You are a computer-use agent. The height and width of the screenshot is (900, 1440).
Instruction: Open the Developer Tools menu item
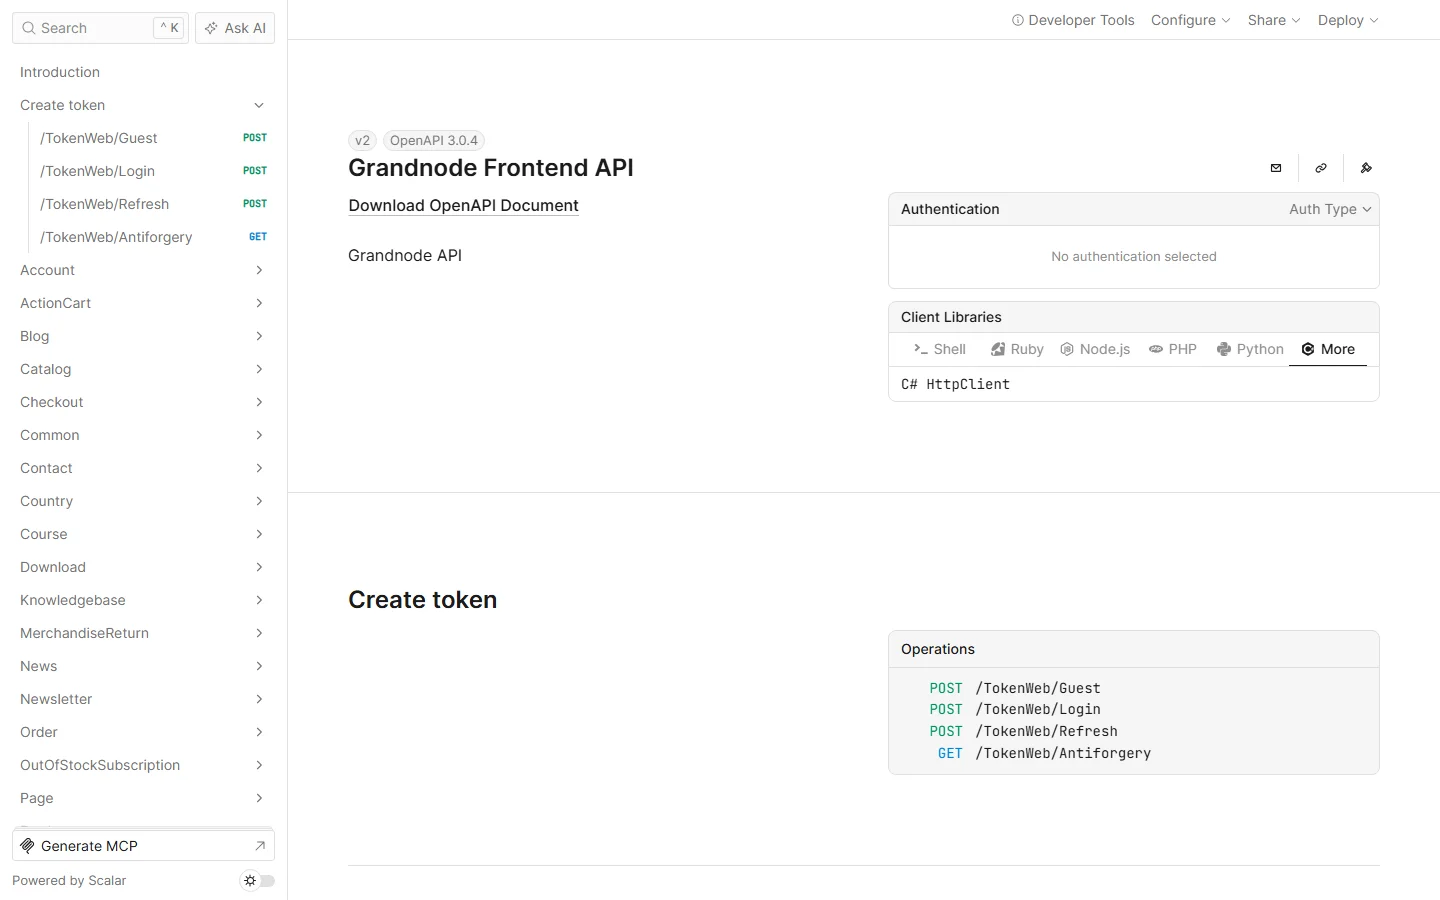[1073, 20]
